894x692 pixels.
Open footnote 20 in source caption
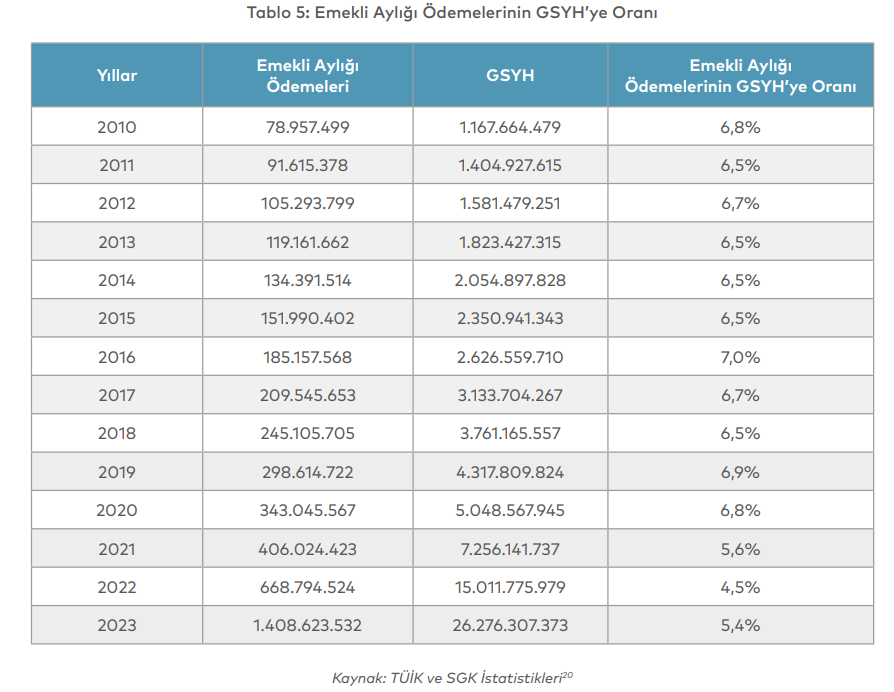point(568,674)
